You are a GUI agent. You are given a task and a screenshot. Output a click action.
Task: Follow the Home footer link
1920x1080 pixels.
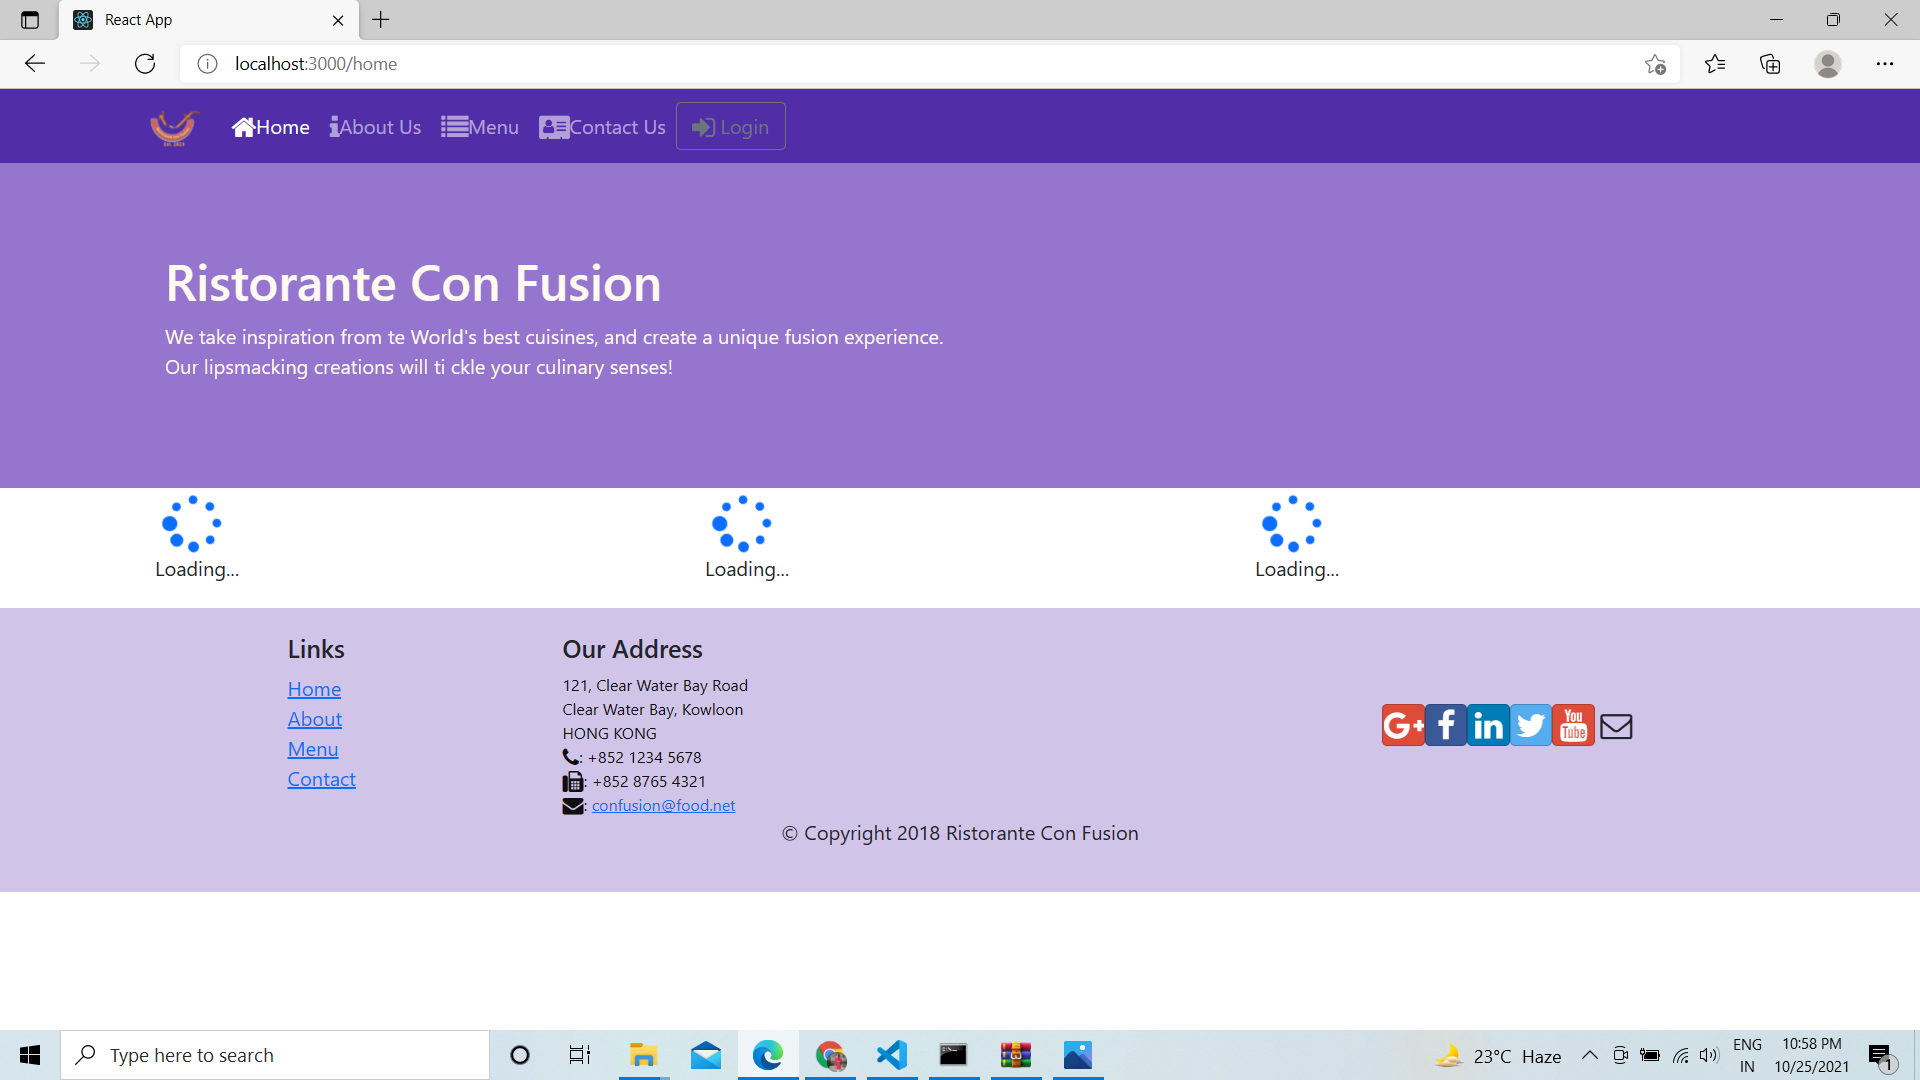tap(314, 689)
